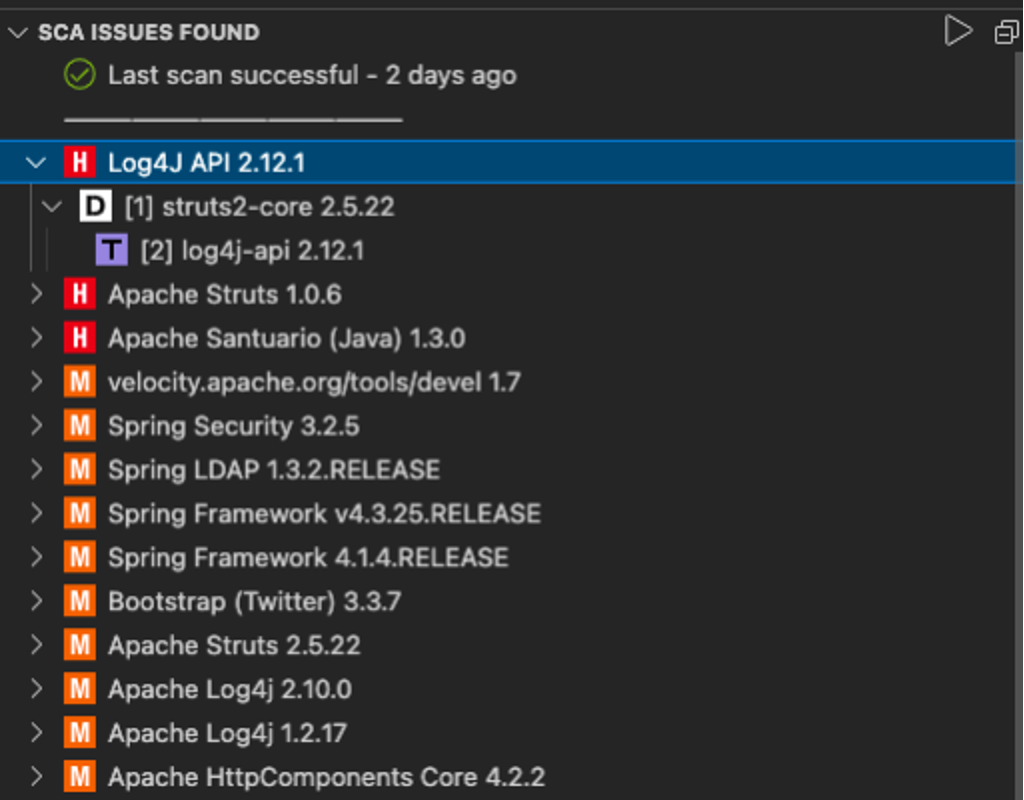Click the Direct dependency badge on struts2-core
This screenshot has height=800, width=1024.
(95, 206)
